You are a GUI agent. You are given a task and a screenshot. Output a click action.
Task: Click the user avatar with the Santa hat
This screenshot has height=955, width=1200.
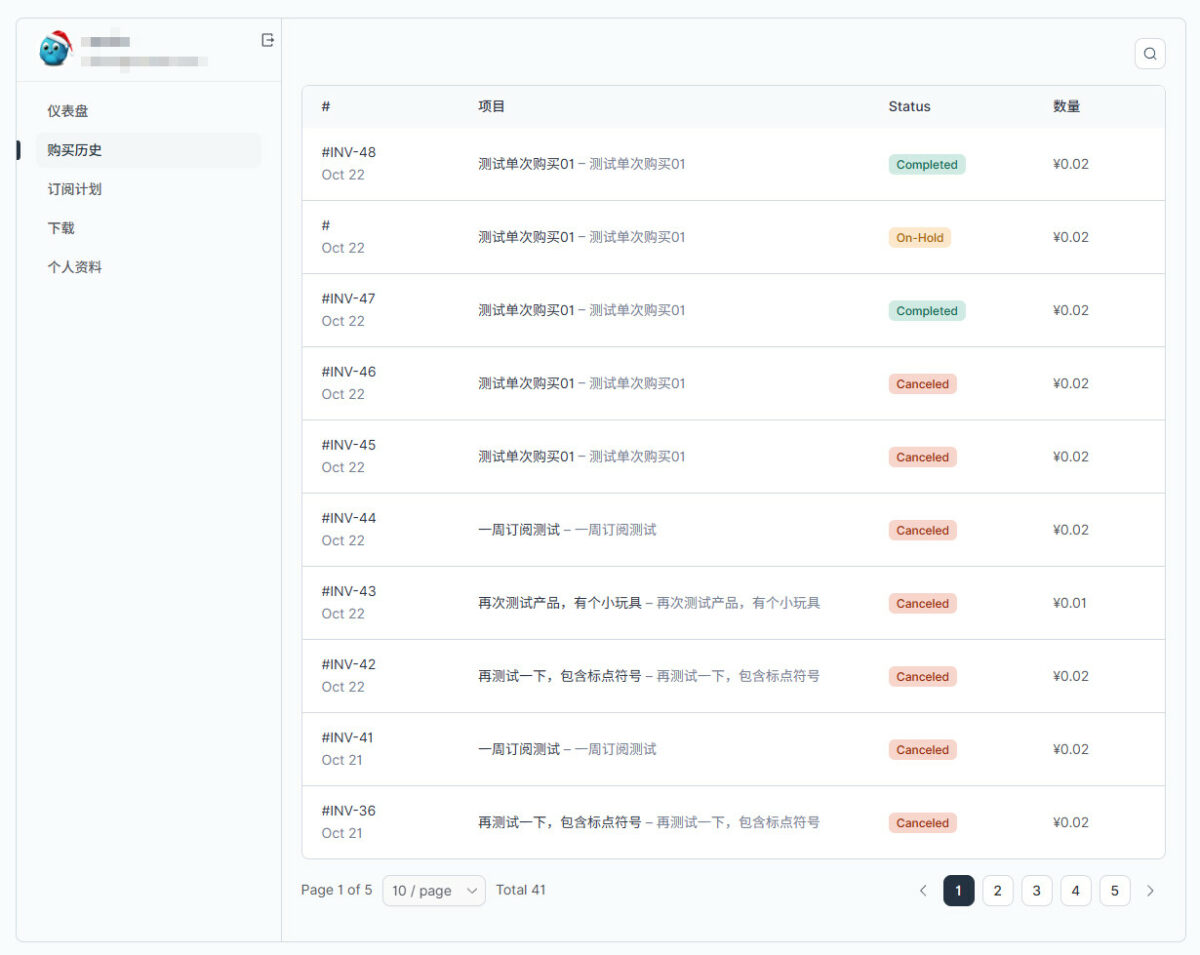[x=54, y=48]
